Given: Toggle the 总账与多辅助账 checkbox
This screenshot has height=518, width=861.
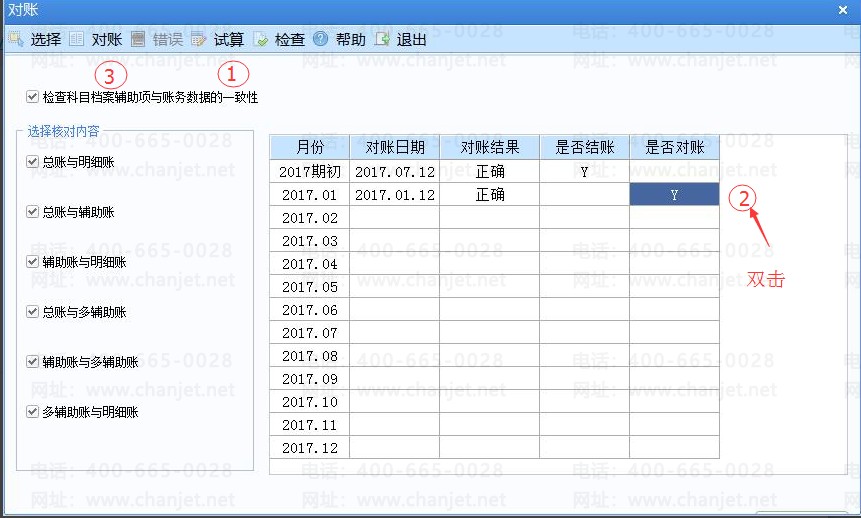Looking at the screenshot, I should 32,311.
